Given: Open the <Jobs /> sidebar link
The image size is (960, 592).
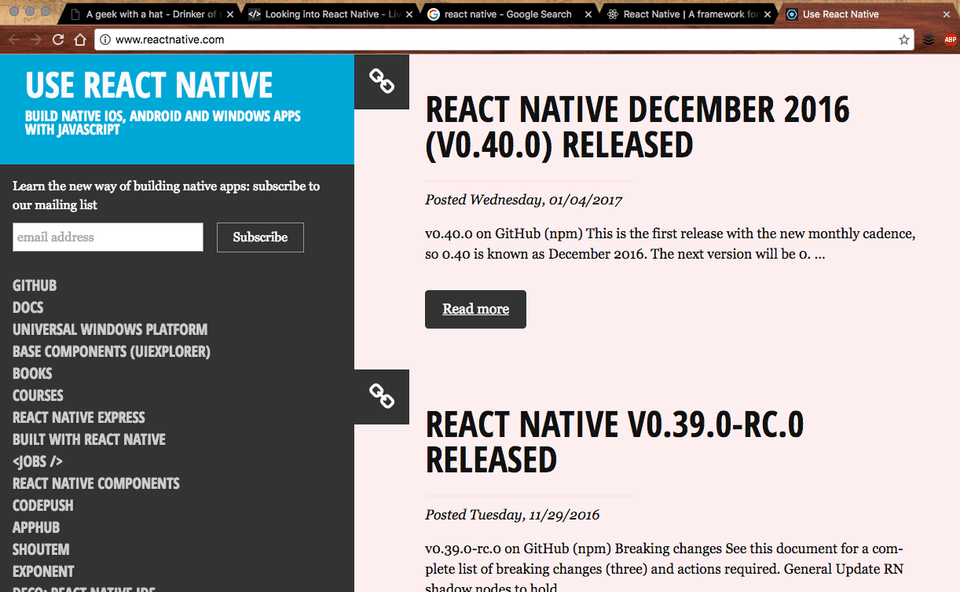Looking at the screenshot, I should tap(37, 462).
